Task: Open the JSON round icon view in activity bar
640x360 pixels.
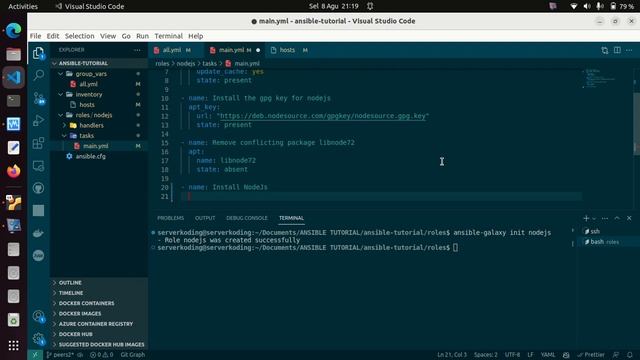Action: point(38,256)
